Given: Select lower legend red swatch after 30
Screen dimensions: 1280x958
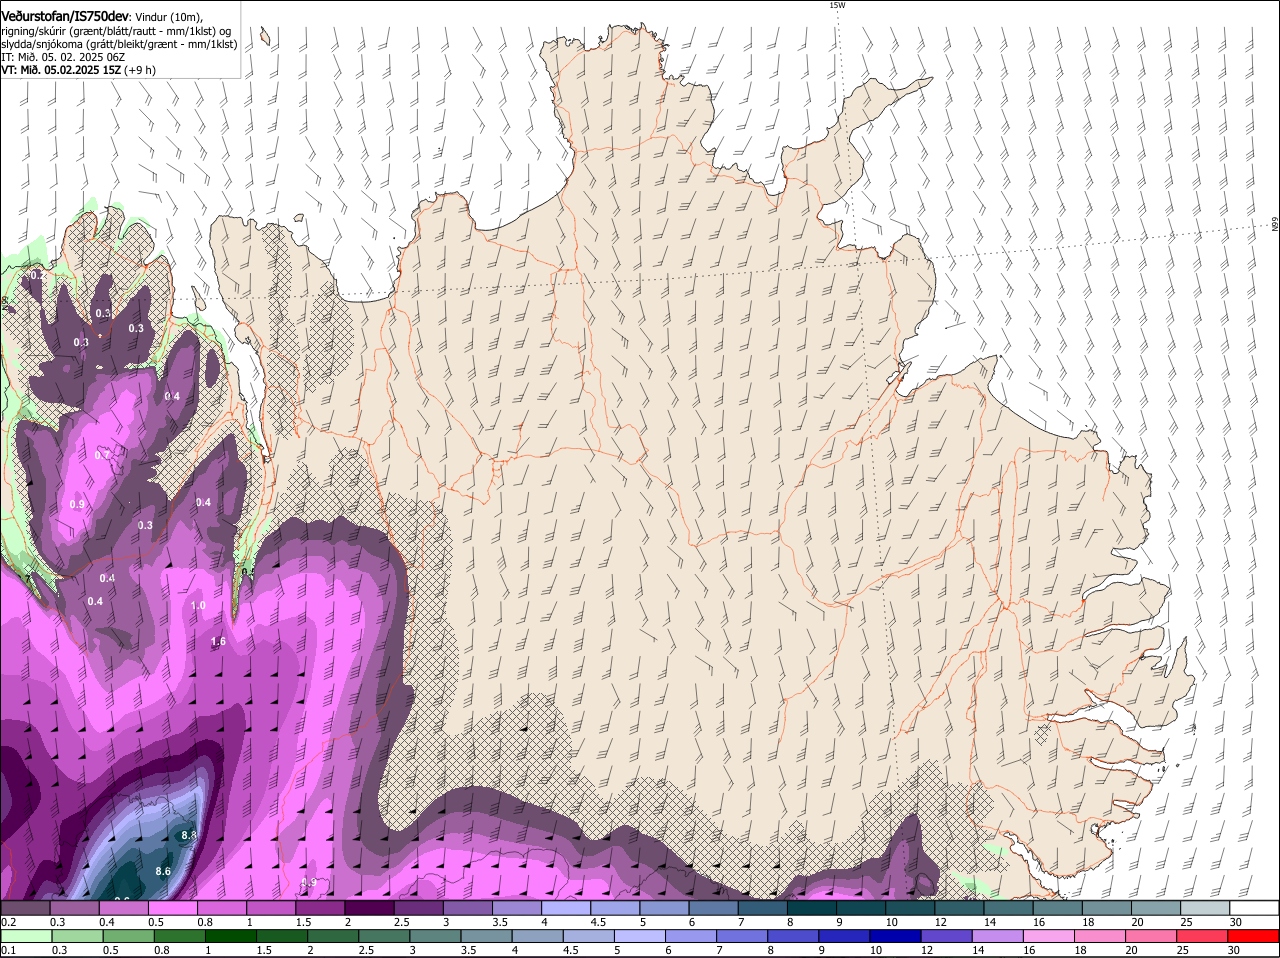Looking at the screenshot, I should tap(1256, 936).
